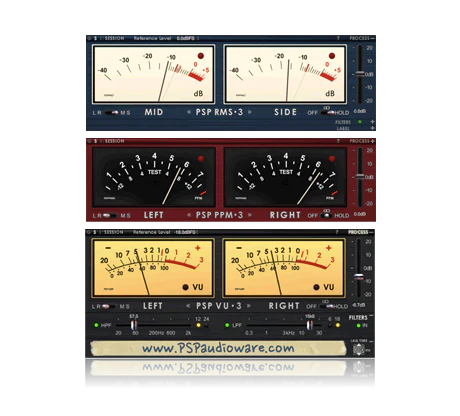The height and width of the screenshot is (416, 460).
Task: Click the link icon above HOLD on RMS-3
Action: 326,108
